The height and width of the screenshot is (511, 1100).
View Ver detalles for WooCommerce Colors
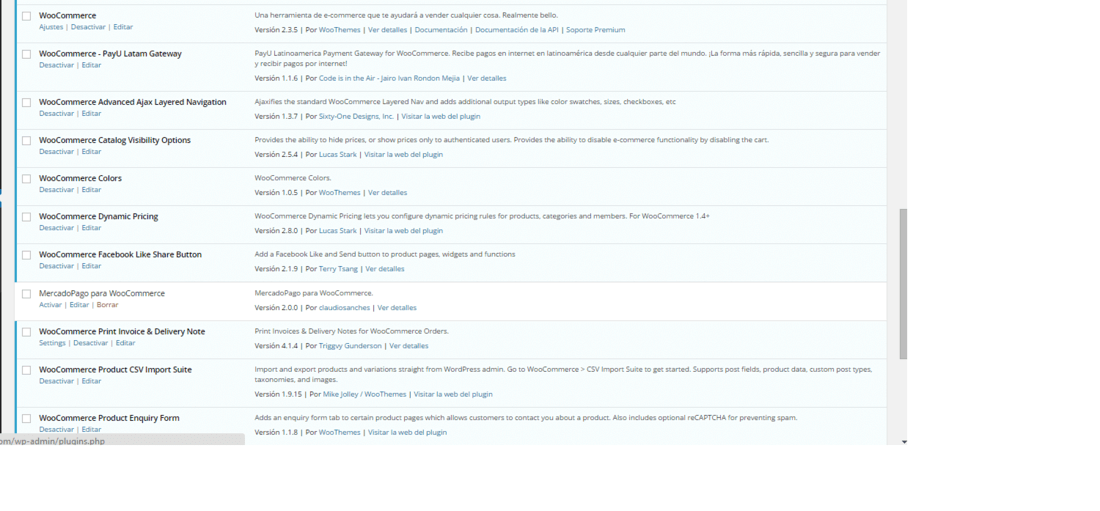click(387, 193)
